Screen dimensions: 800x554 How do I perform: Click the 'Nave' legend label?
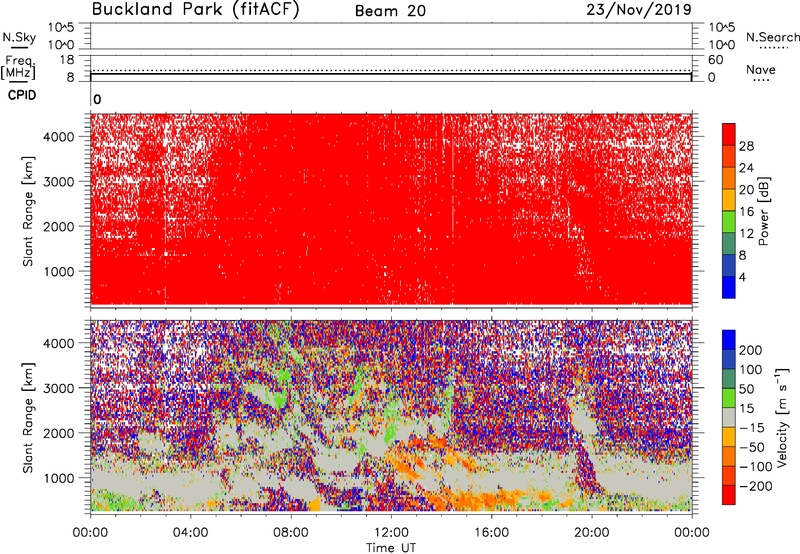coord(760,70)
